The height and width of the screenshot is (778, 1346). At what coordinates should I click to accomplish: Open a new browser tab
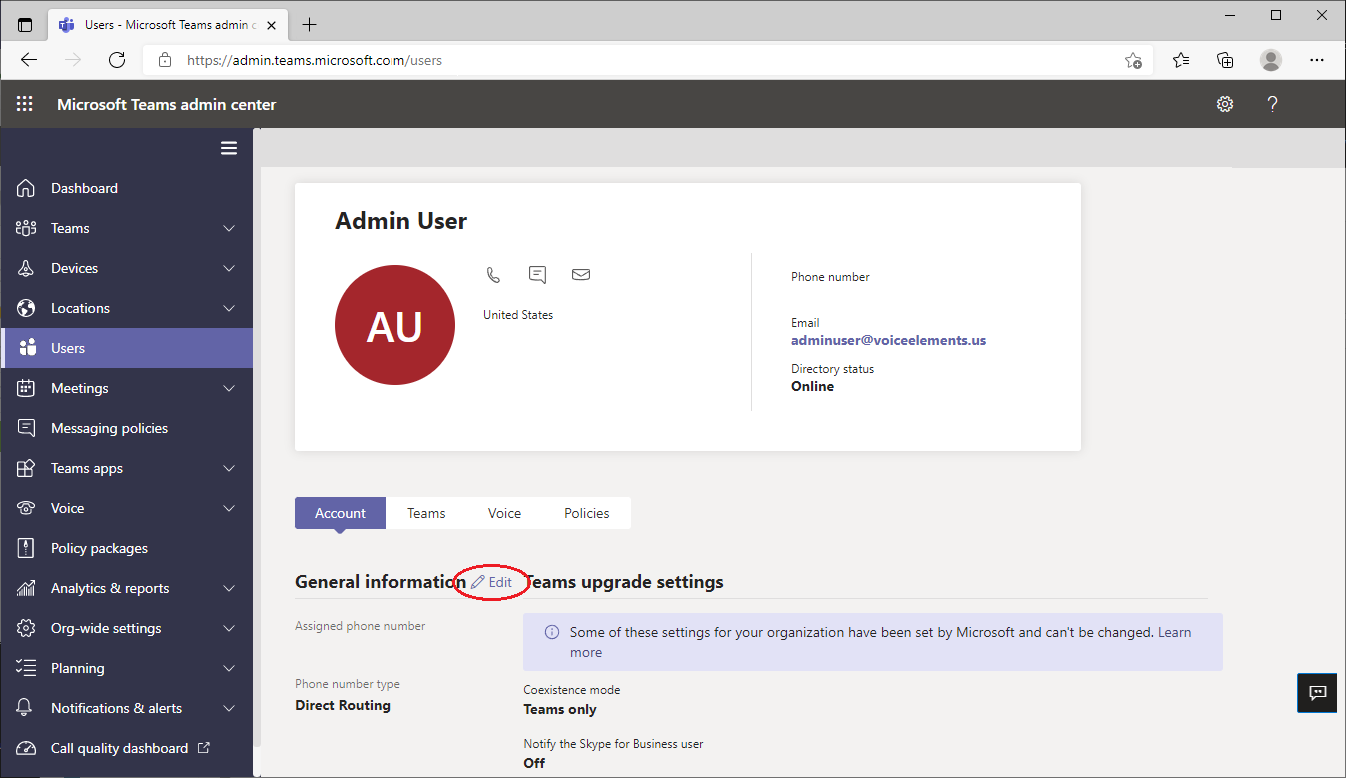tap(309, 25)
